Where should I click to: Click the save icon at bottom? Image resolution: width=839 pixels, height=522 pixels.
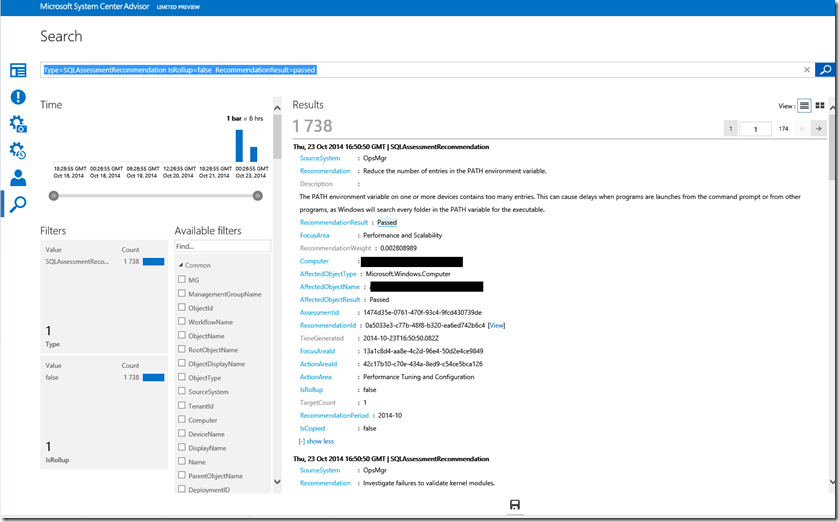coord(514,505)
